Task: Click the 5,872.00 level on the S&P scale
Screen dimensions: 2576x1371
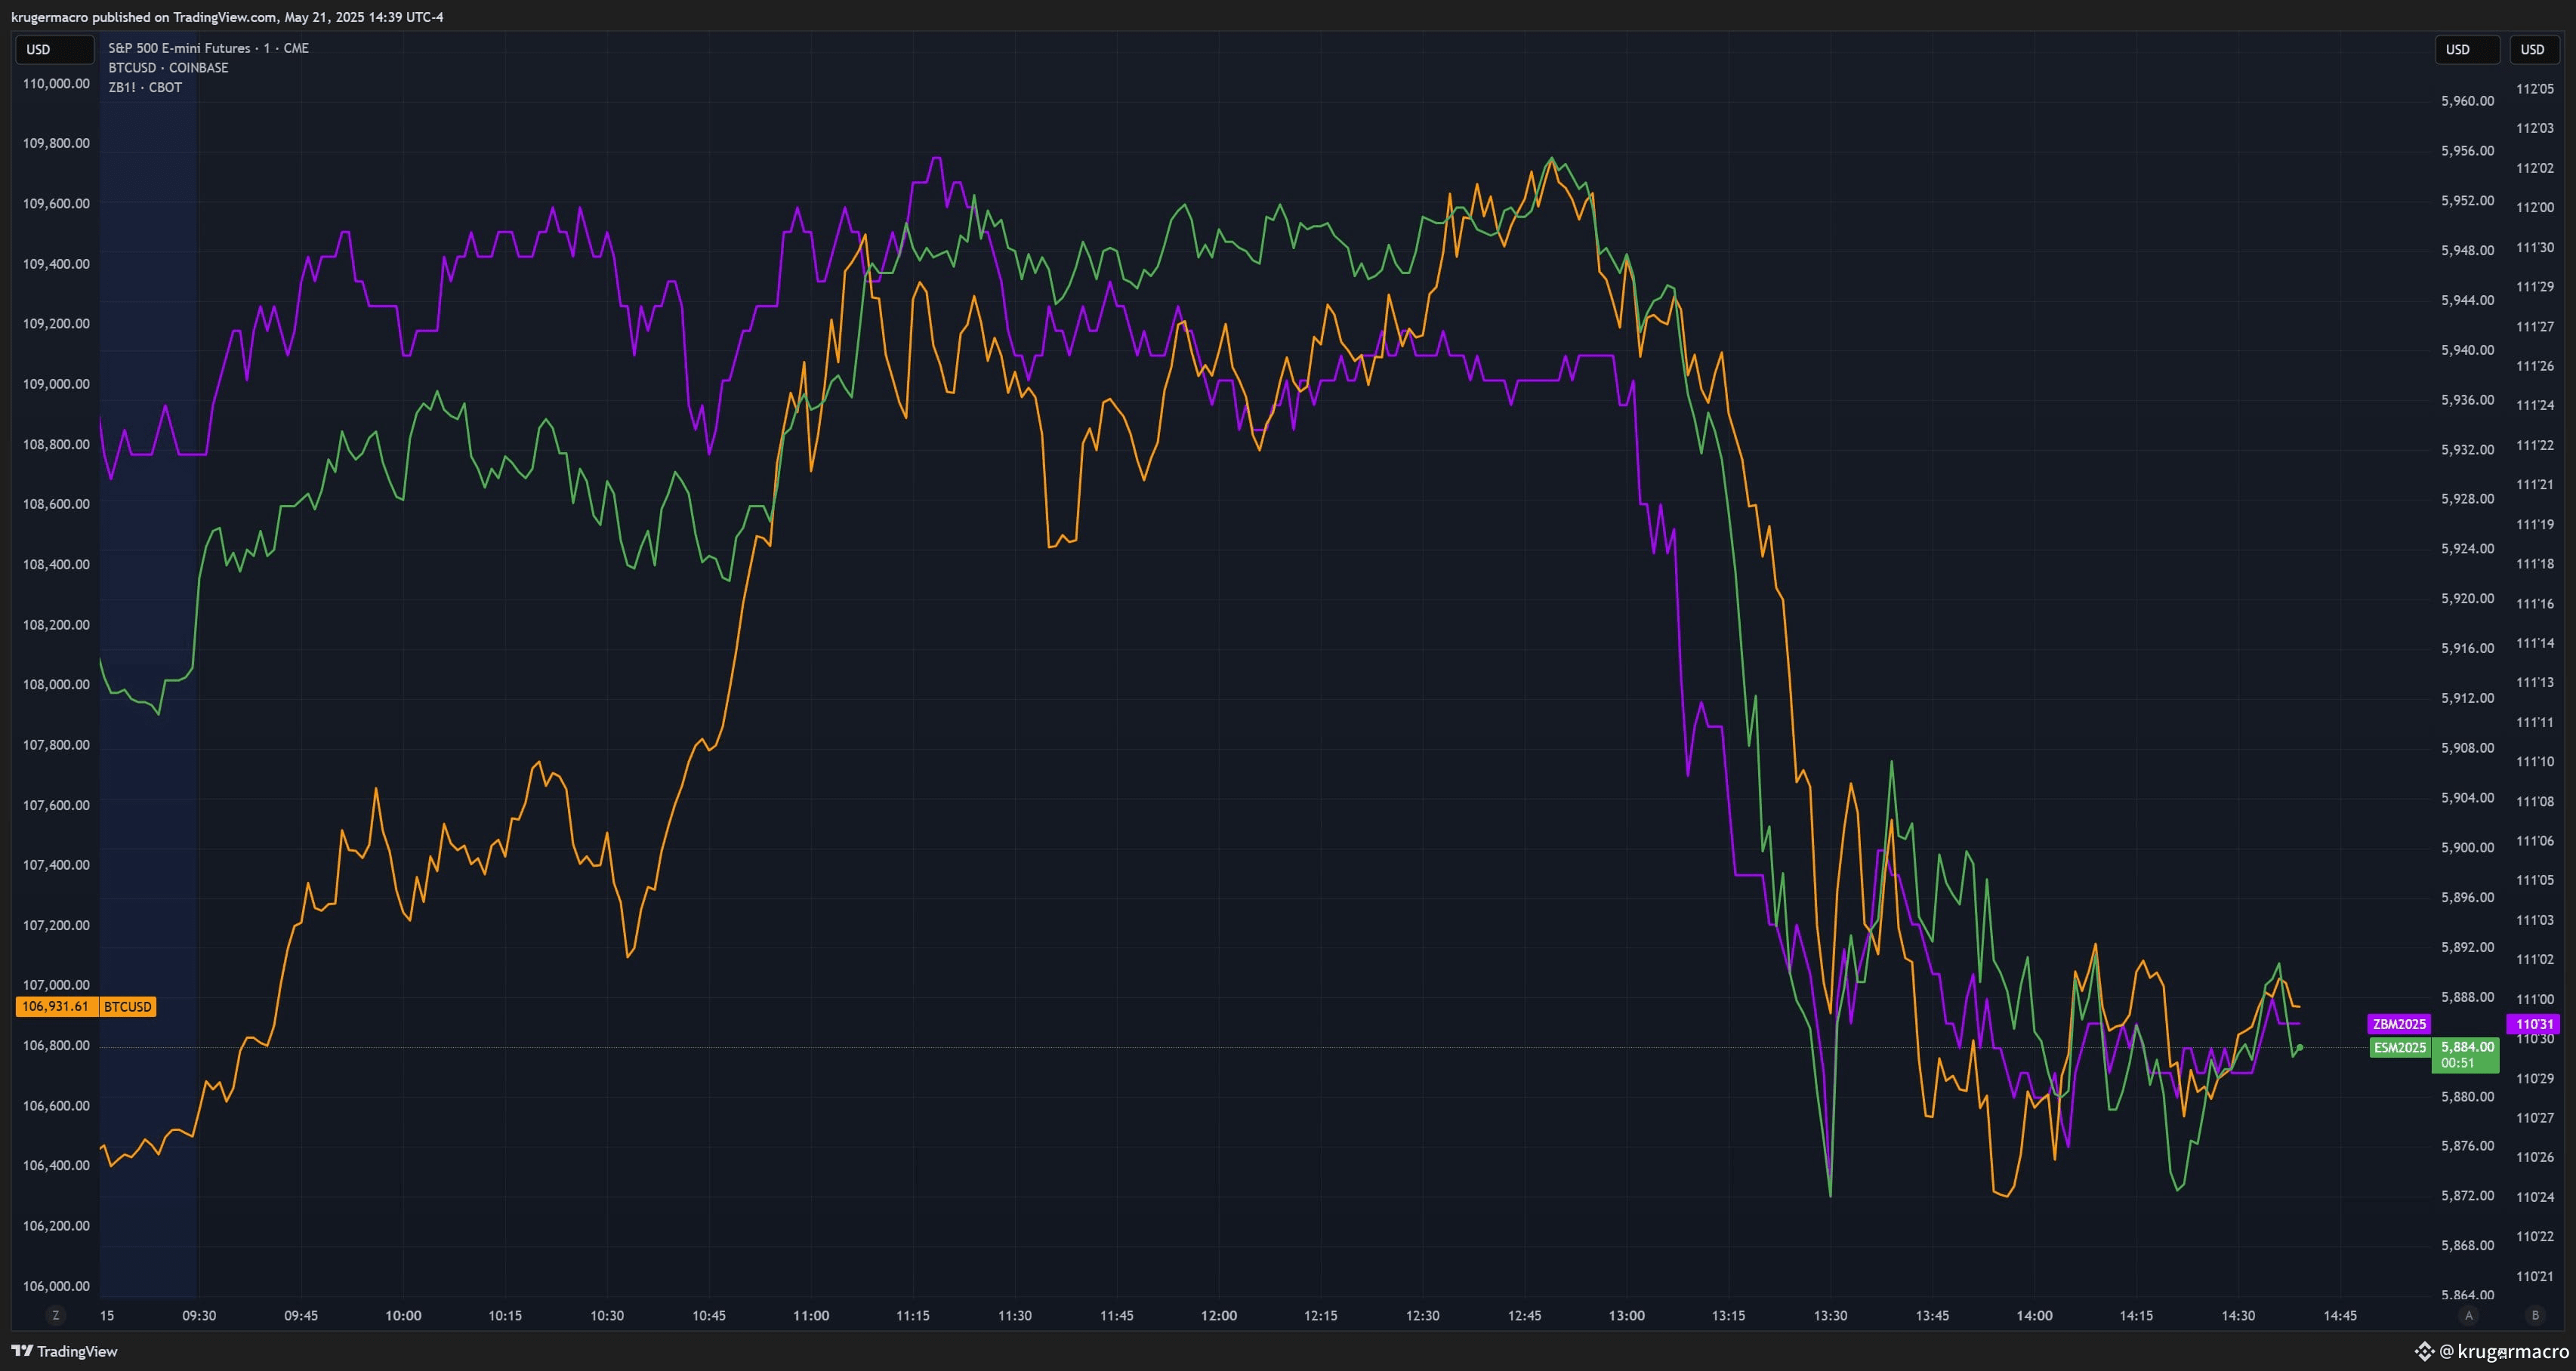Action: pos(2468,1196)
